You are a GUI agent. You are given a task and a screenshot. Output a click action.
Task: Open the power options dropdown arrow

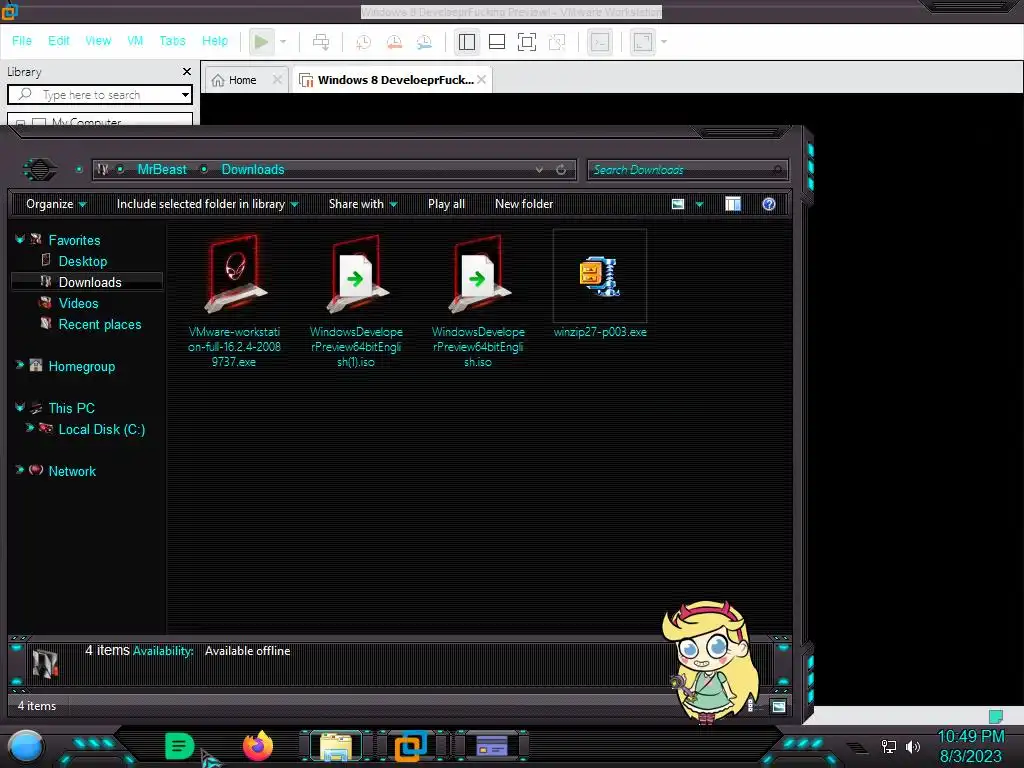coord(283,42)
